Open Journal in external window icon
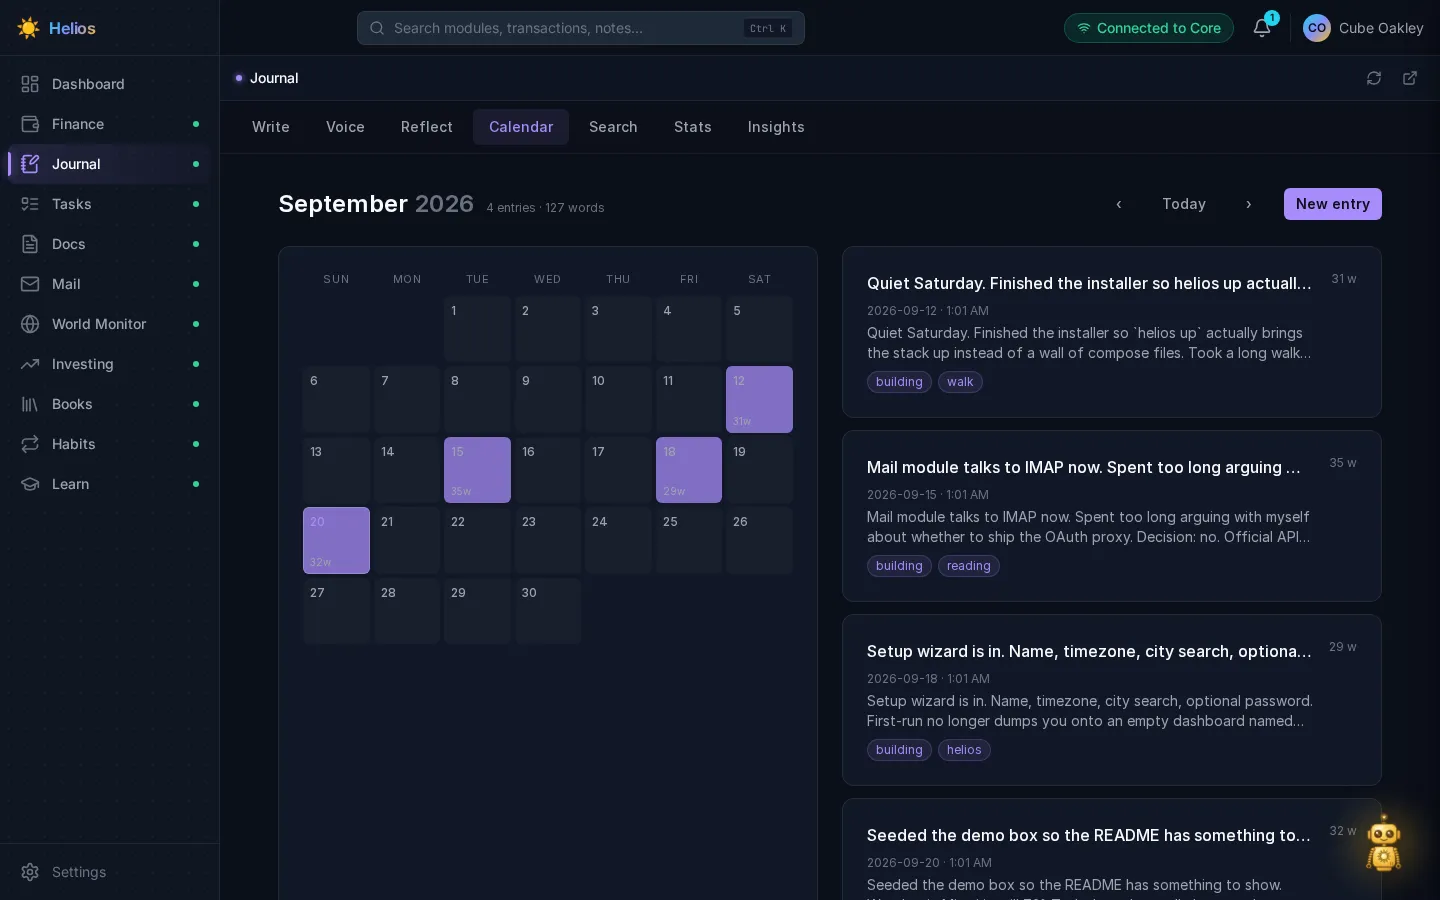This screenshot has width=1440, height=900. (x=1410, y=78)
